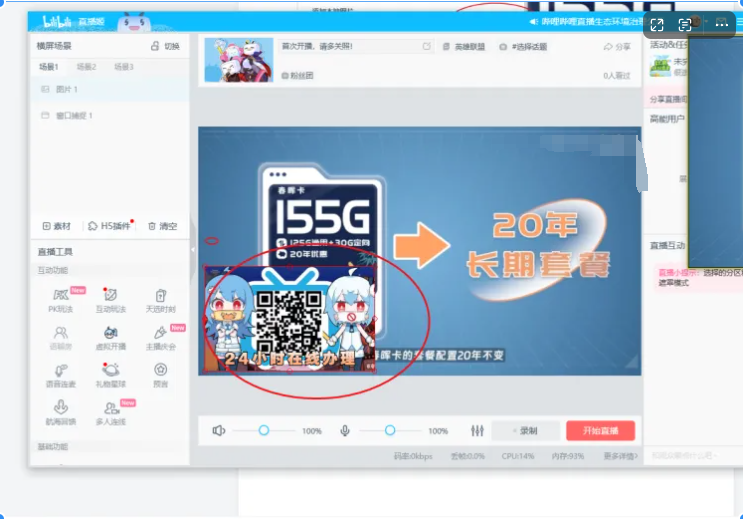
Task: Open the 天选时刻 lottery tool
Action: [160, 300]
